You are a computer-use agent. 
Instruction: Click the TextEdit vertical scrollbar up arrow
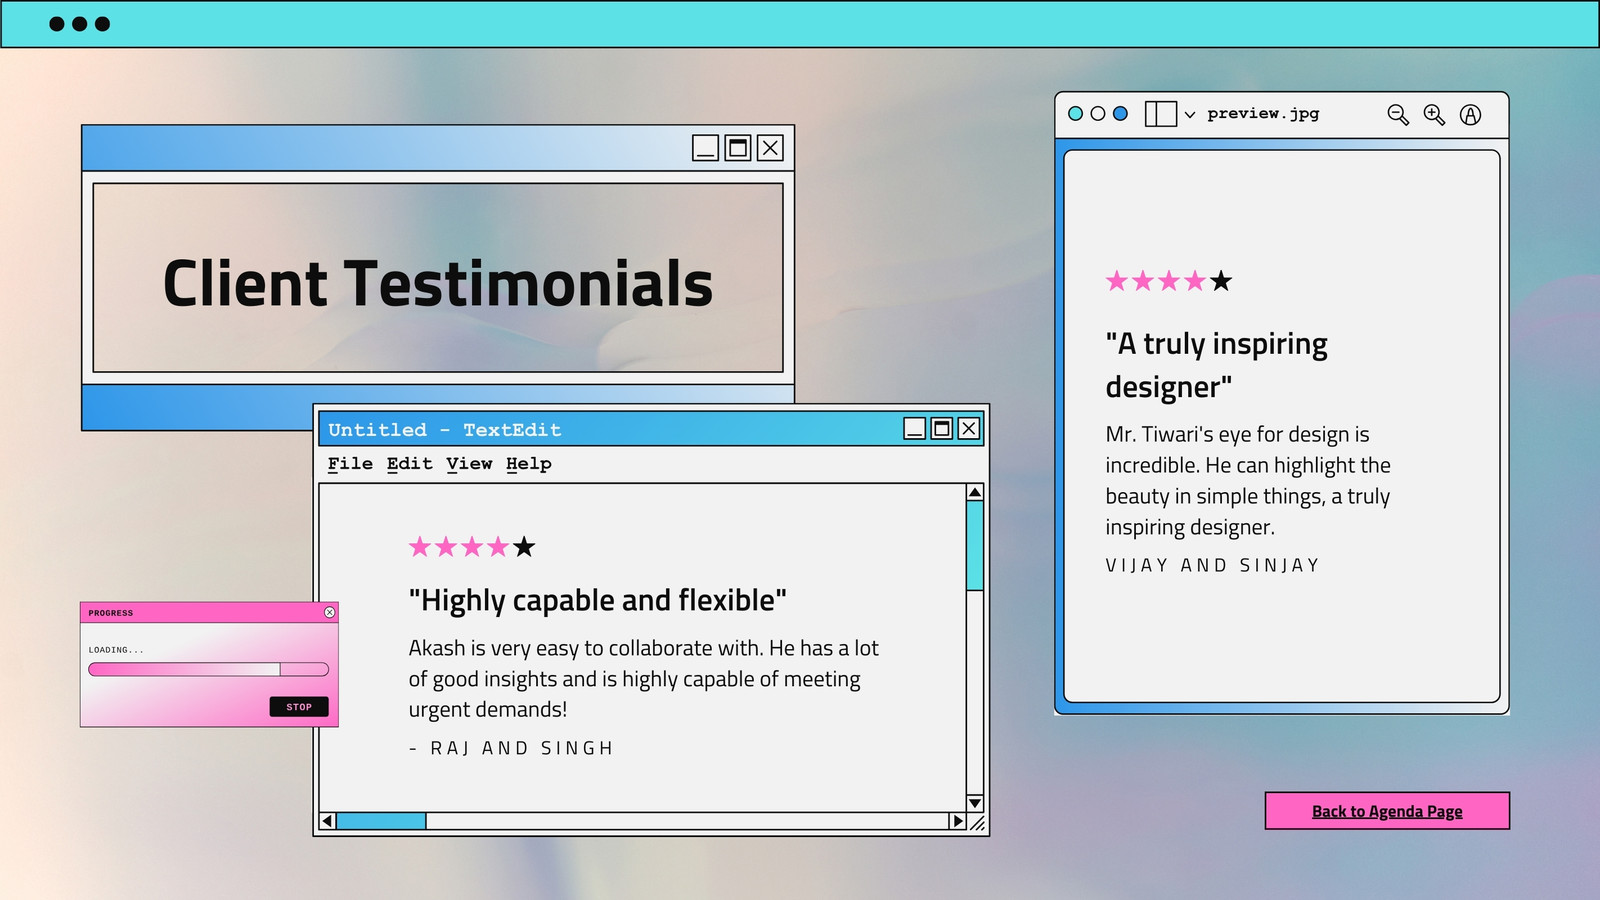click(x=975, y=492)
